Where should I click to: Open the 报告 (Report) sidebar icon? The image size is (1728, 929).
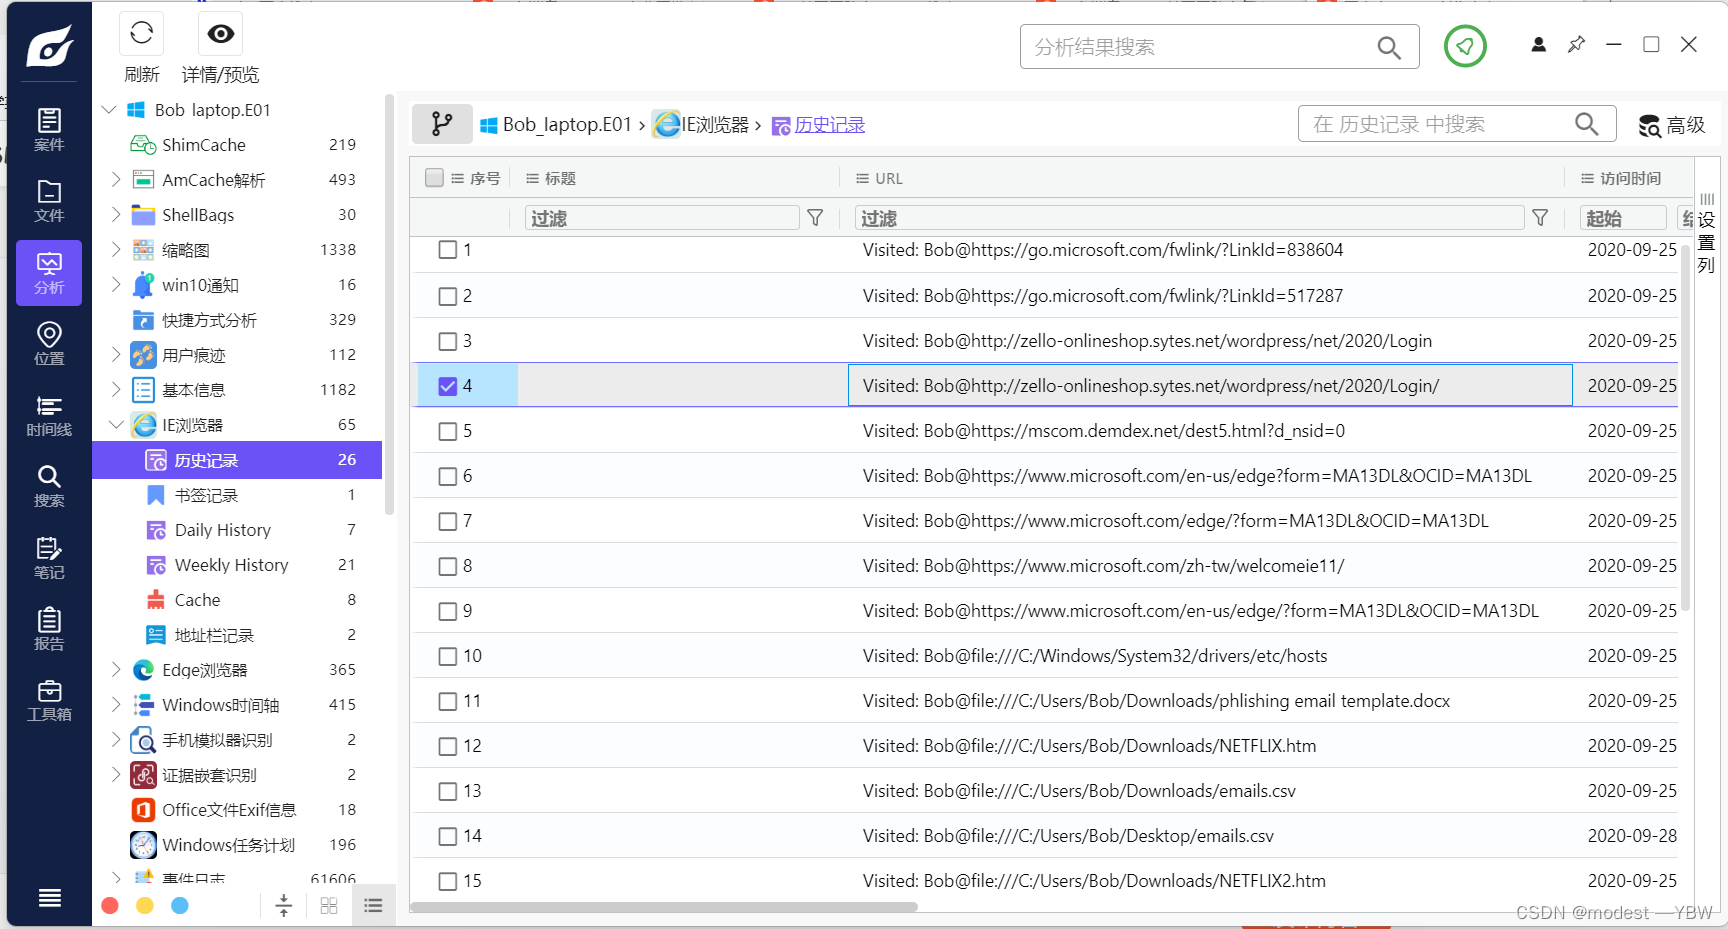point(49,629)
